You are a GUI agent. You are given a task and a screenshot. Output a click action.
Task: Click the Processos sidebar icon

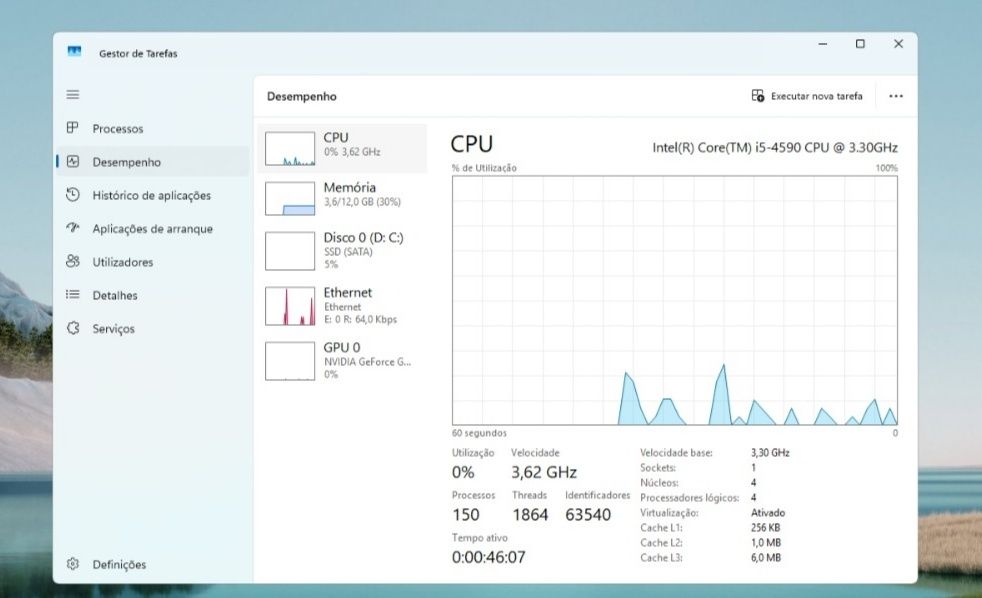(73, 128)
